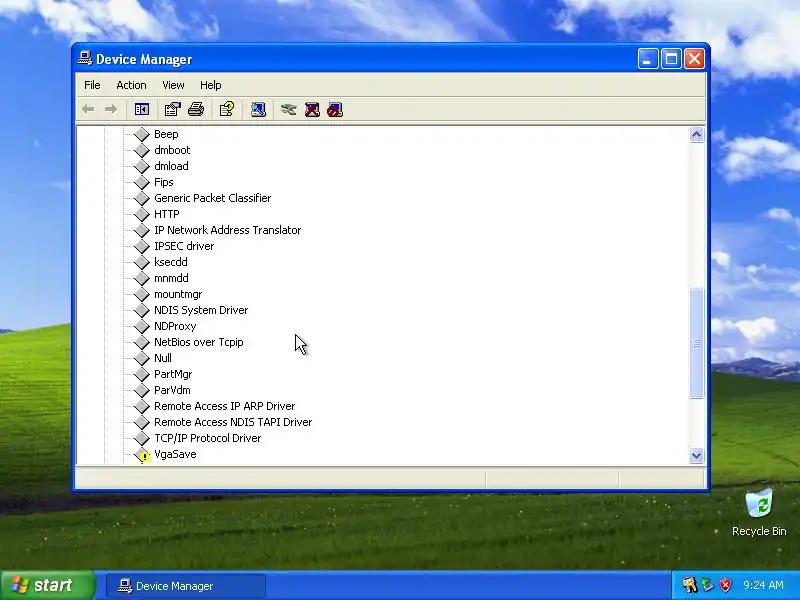Toggle the Show/Hide Console Tree icon
Screen dimensions: 800x600
142,109
